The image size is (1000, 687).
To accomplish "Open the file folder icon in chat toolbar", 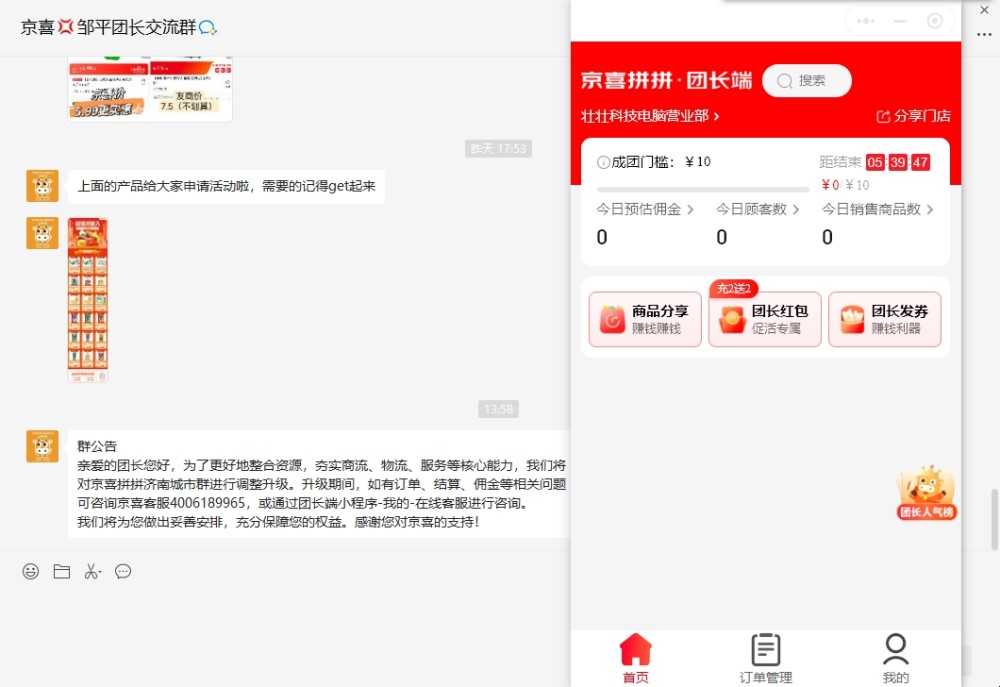I will 62,572.
